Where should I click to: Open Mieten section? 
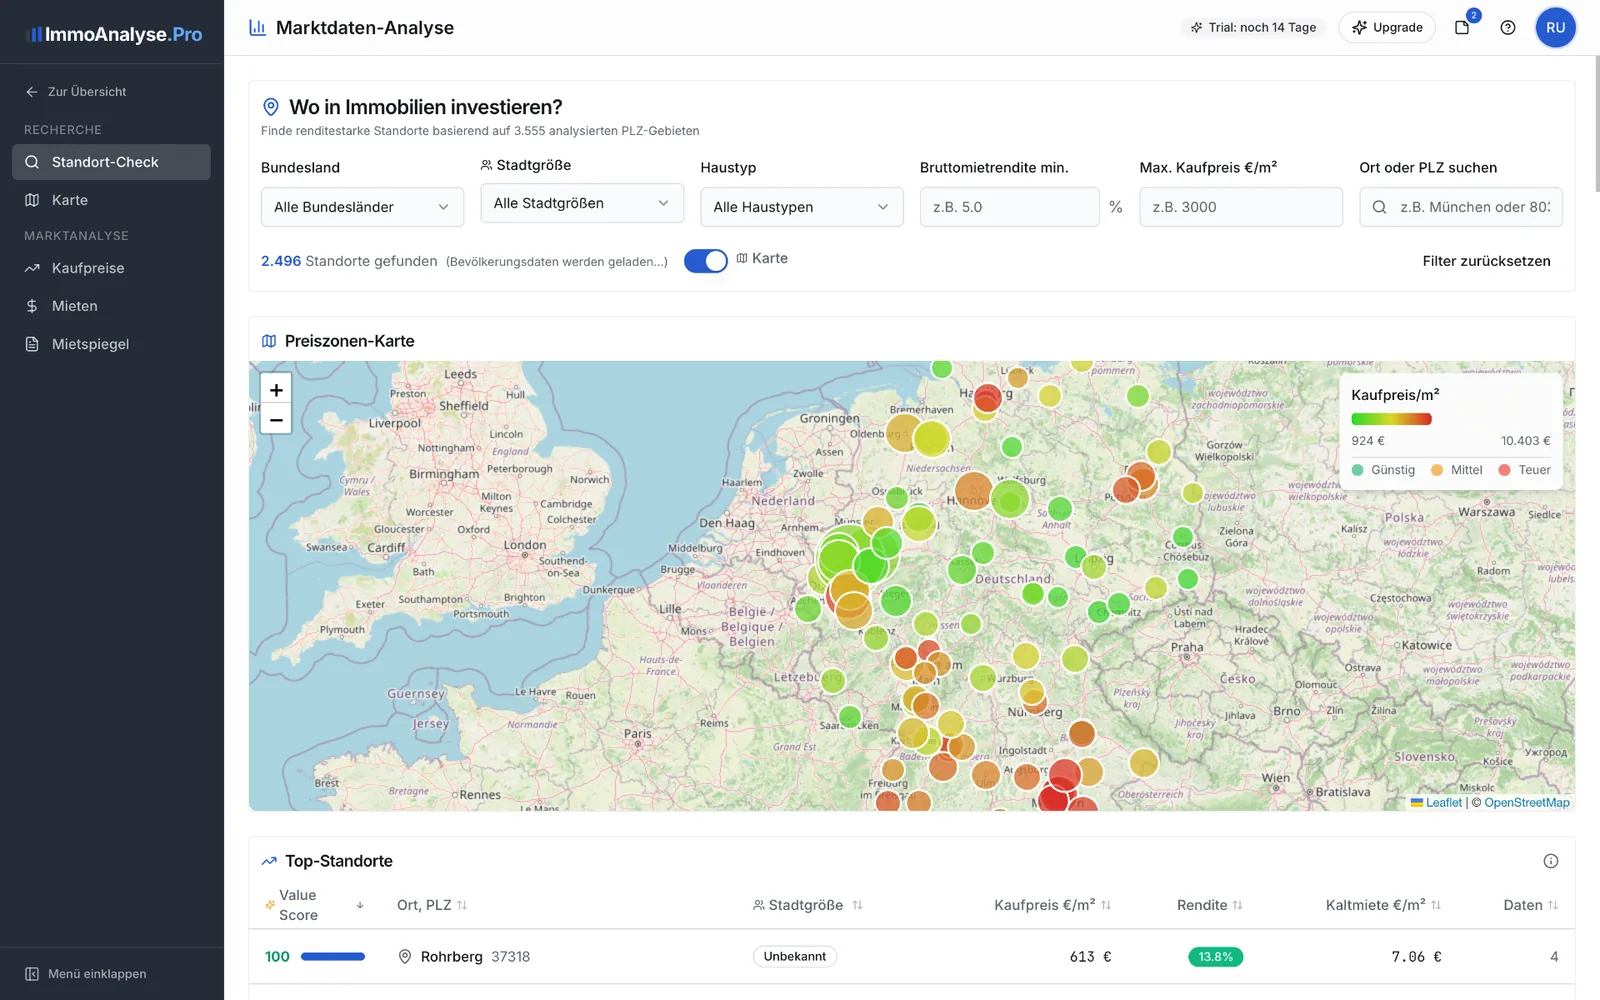point(111,306)
